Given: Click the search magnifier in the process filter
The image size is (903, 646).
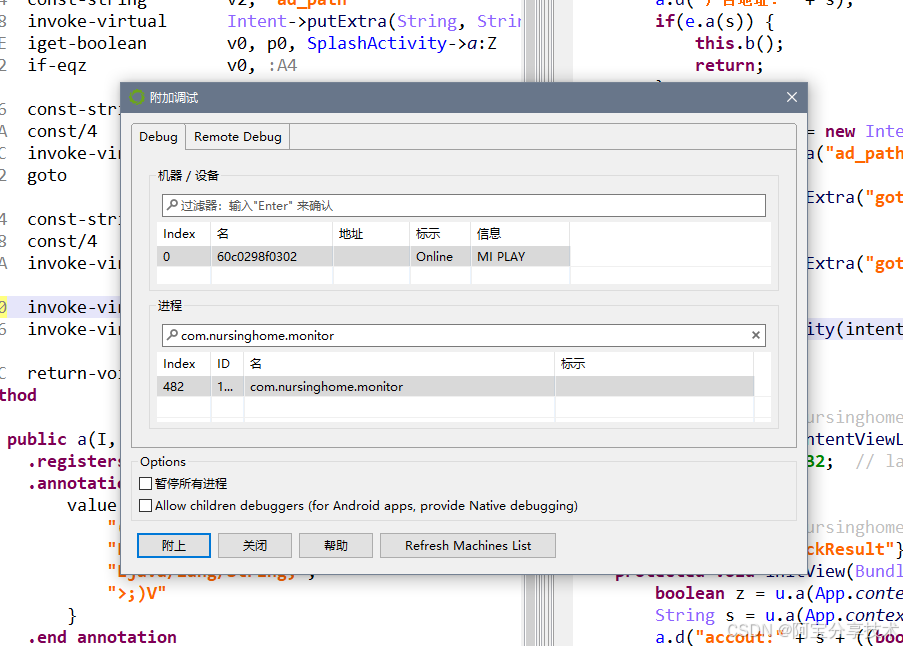Looking at the screenshot, I should pyautogui.click(x=172, y=335).
